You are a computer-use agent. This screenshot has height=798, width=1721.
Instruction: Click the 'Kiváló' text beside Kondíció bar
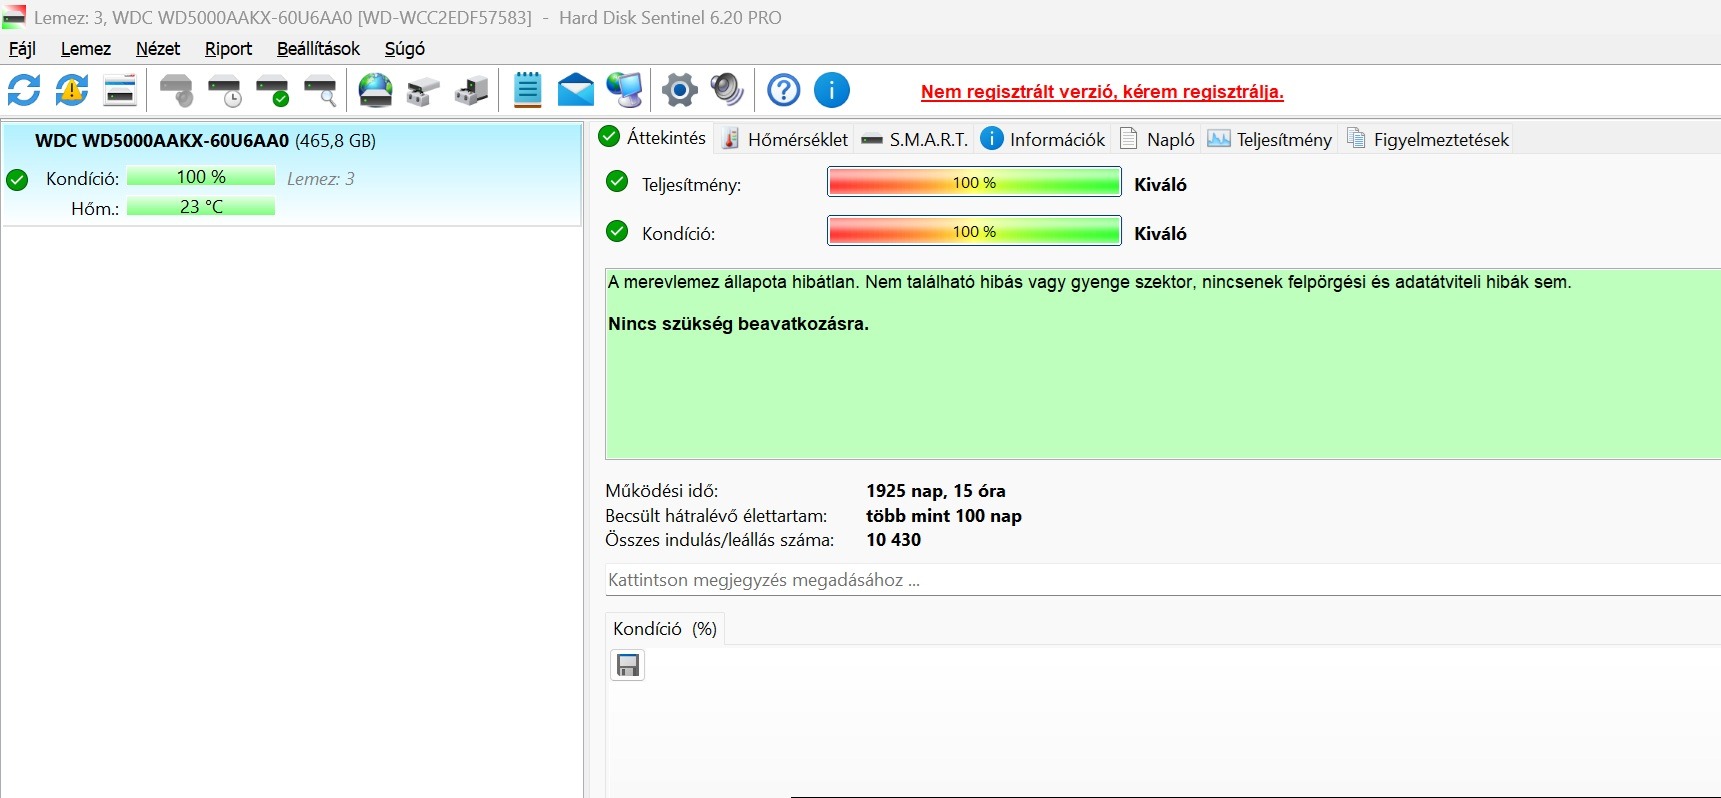1160,233
